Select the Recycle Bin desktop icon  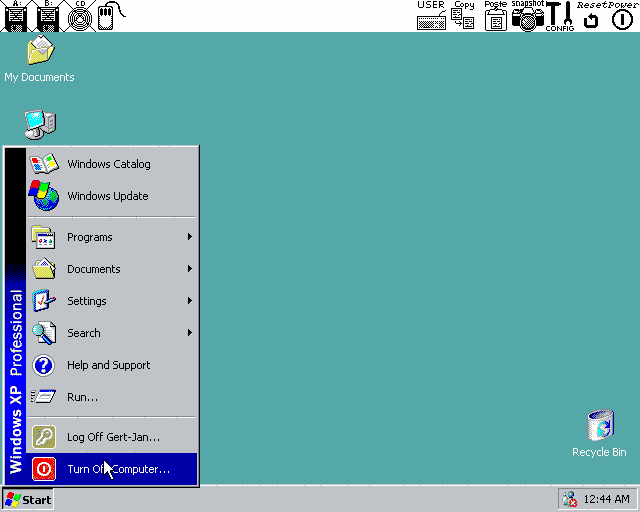pyautogui.click(x=599, y=434)
